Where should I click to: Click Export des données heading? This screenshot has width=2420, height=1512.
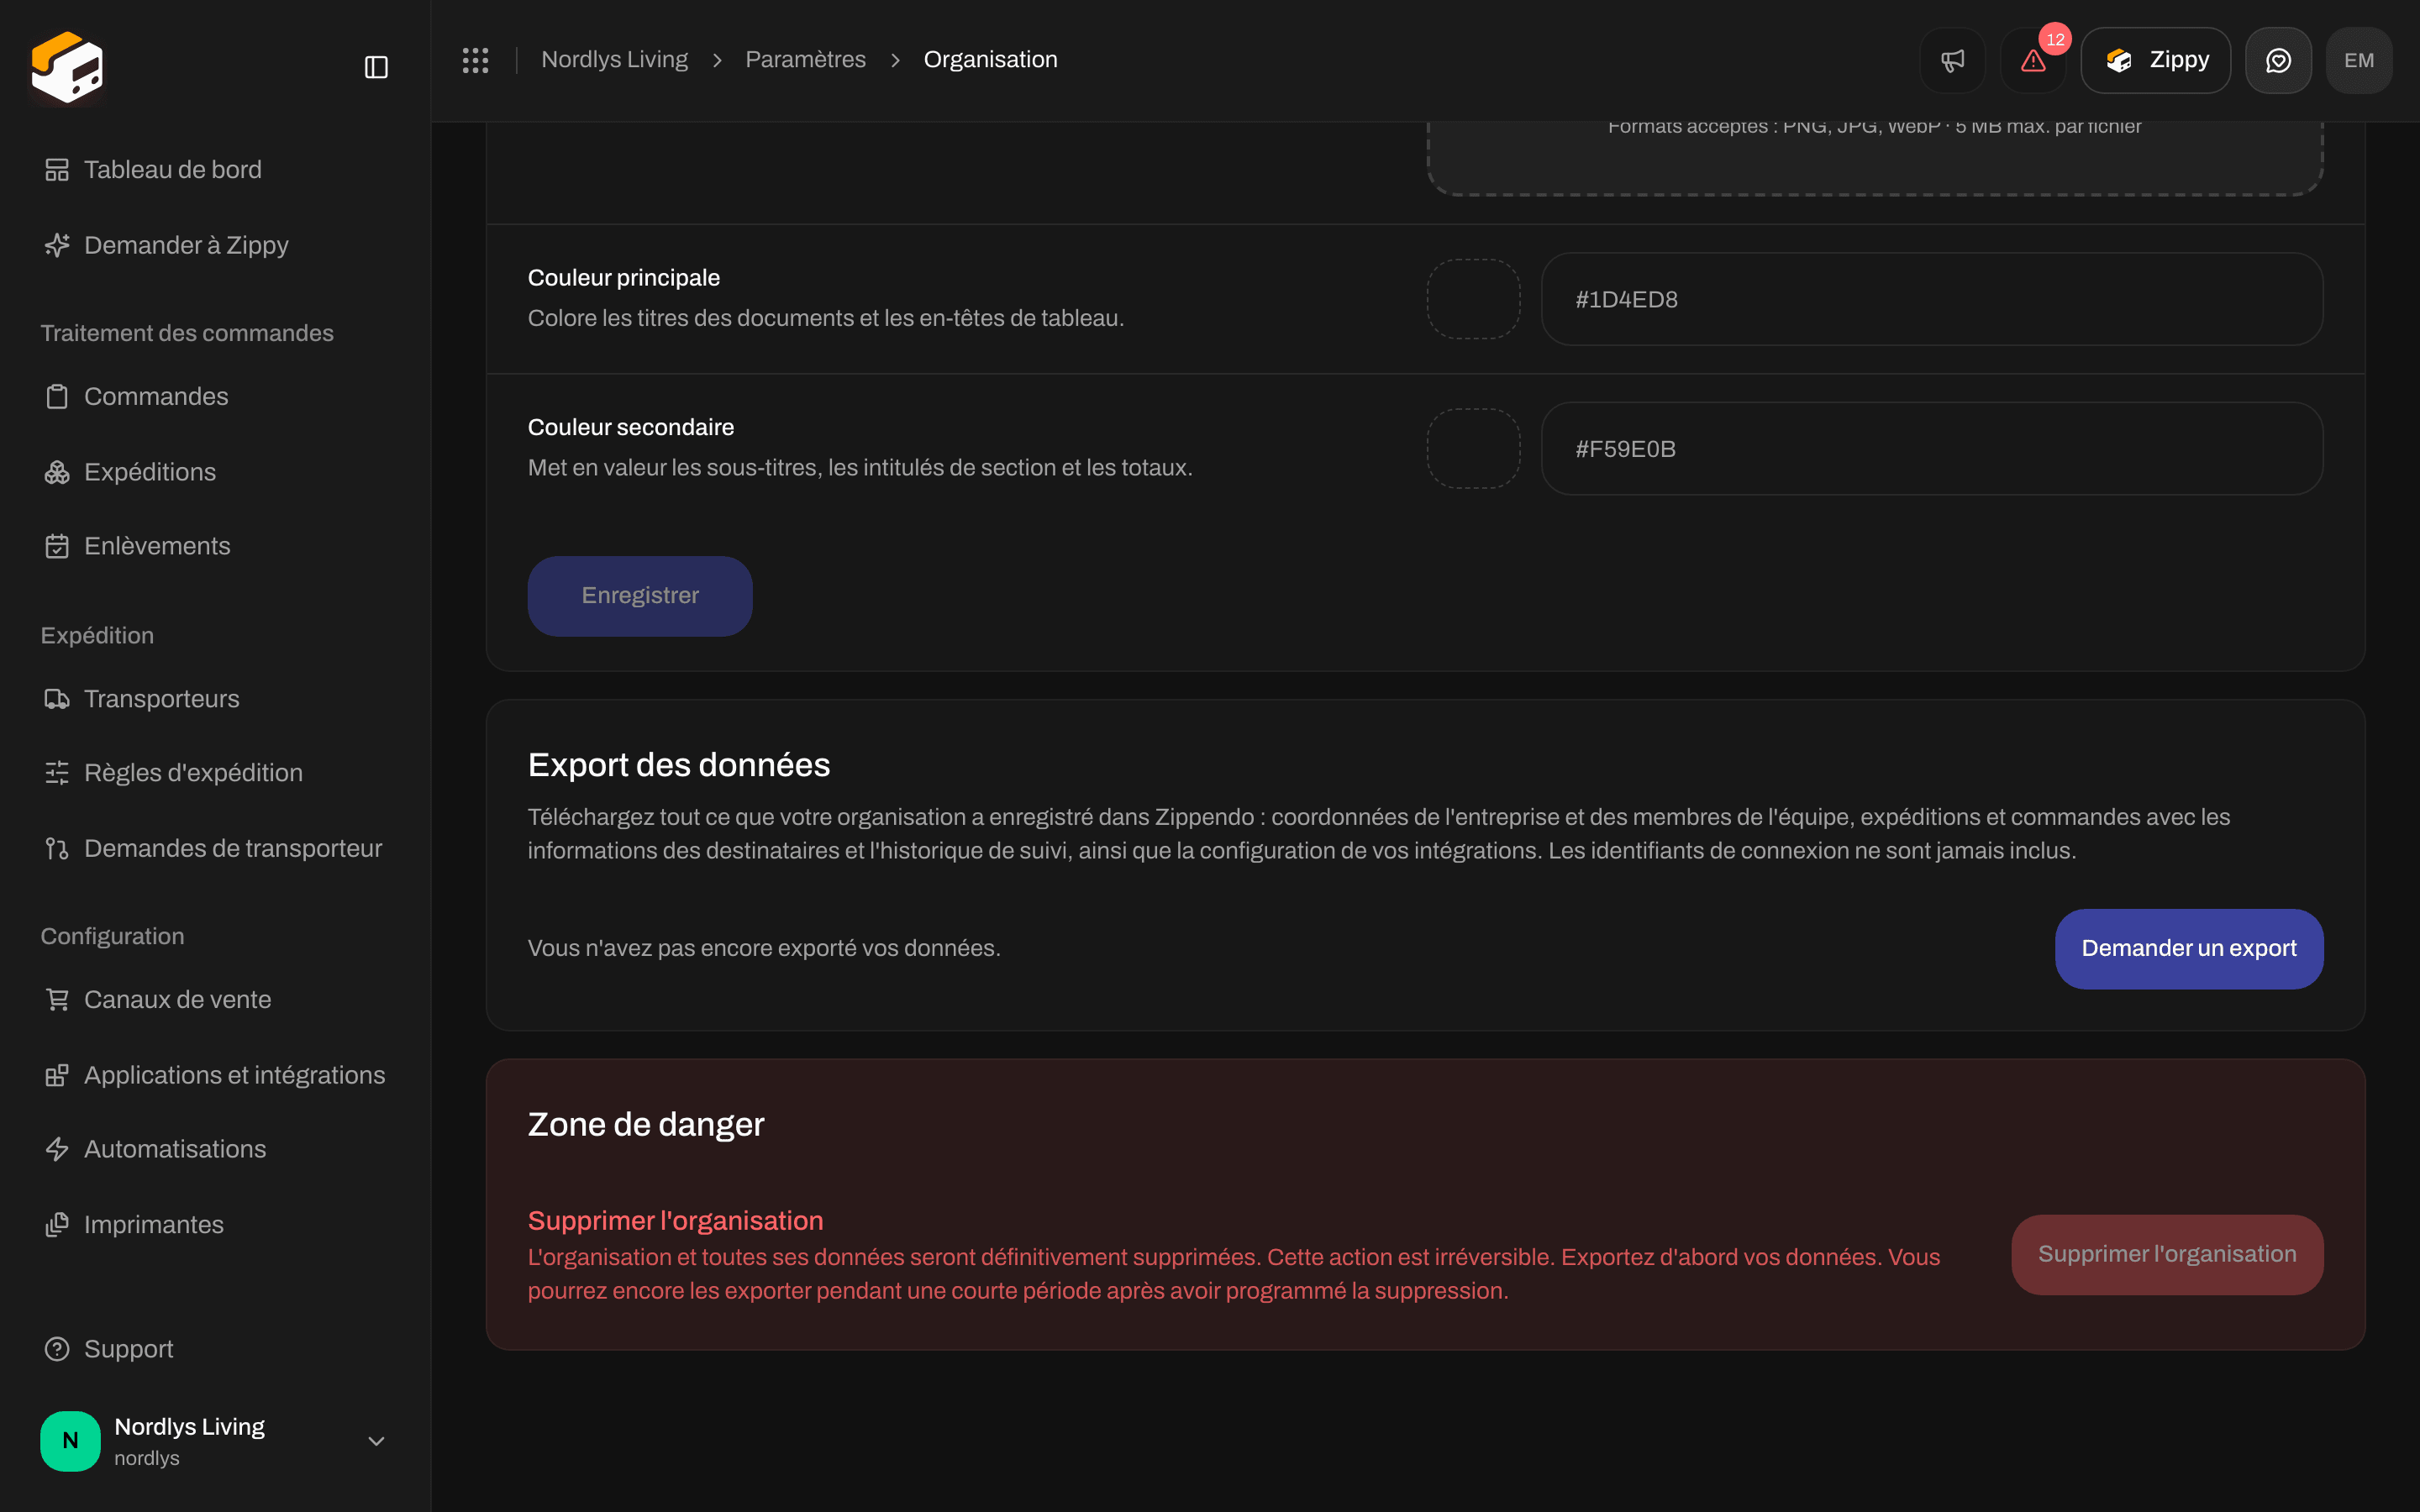tap(679, 765)
